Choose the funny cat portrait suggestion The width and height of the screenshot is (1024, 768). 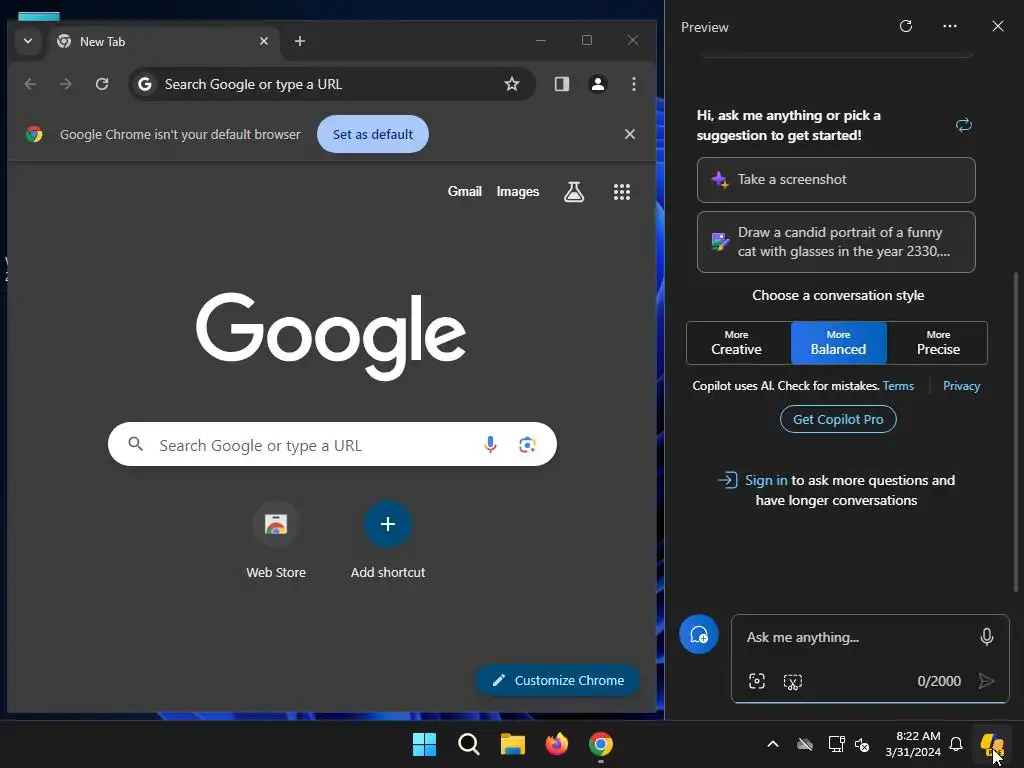[836, 242]
